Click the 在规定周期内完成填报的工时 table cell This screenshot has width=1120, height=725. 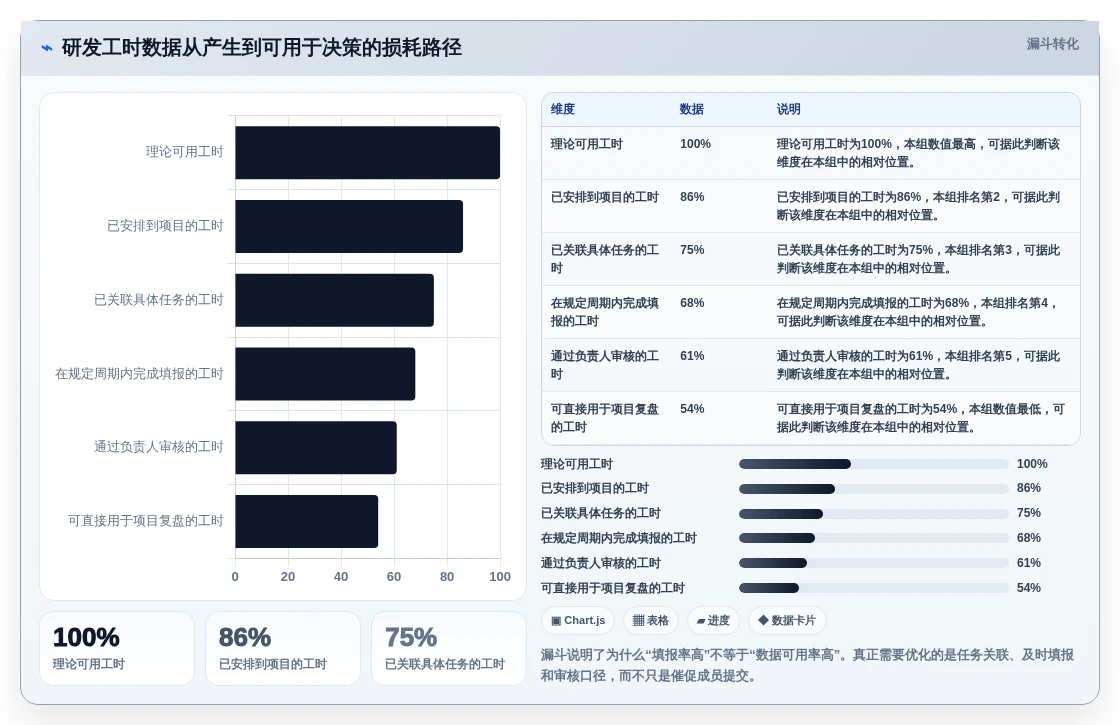click(x=605, y=312)
